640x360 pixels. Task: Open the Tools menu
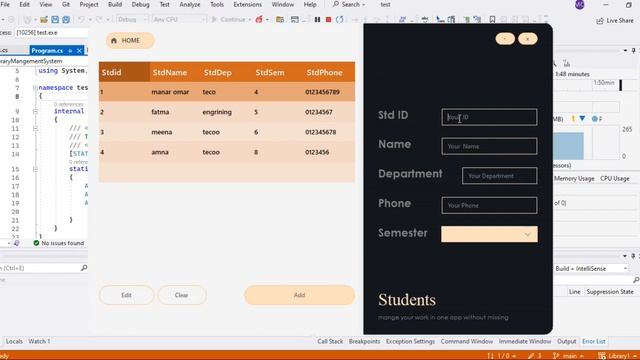point(217,4)
